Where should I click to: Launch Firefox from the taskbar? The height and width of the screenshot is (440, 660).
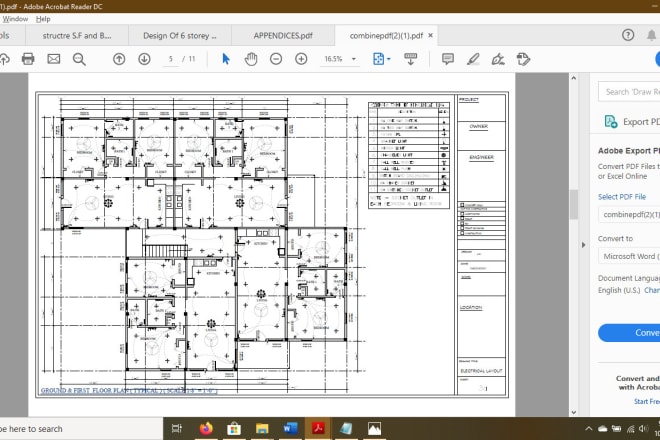click(206, 429)
